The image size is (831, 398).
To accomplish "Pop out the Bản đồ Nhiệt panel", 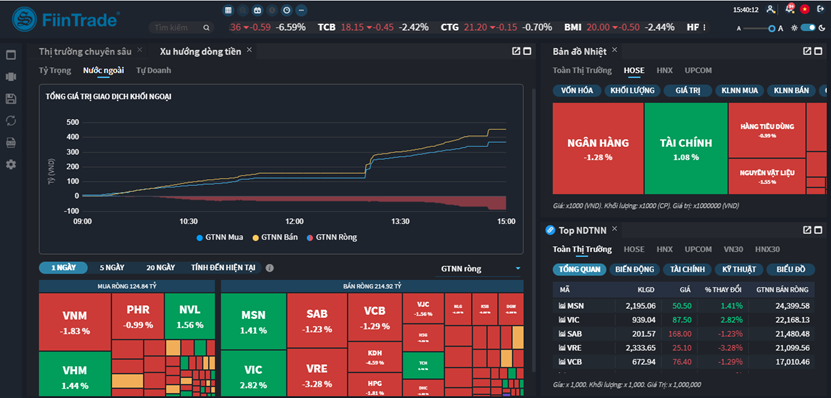I will [807, 51].
